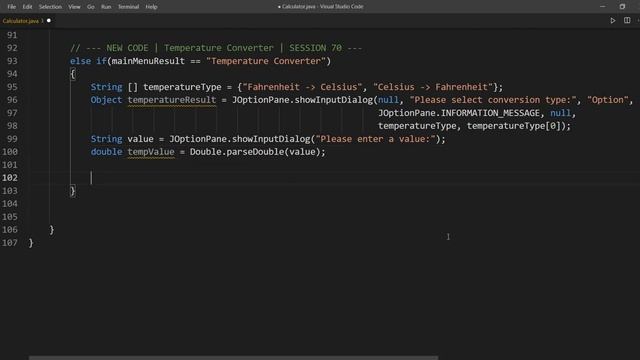Open the Edit menu

(x=27, y=7)
